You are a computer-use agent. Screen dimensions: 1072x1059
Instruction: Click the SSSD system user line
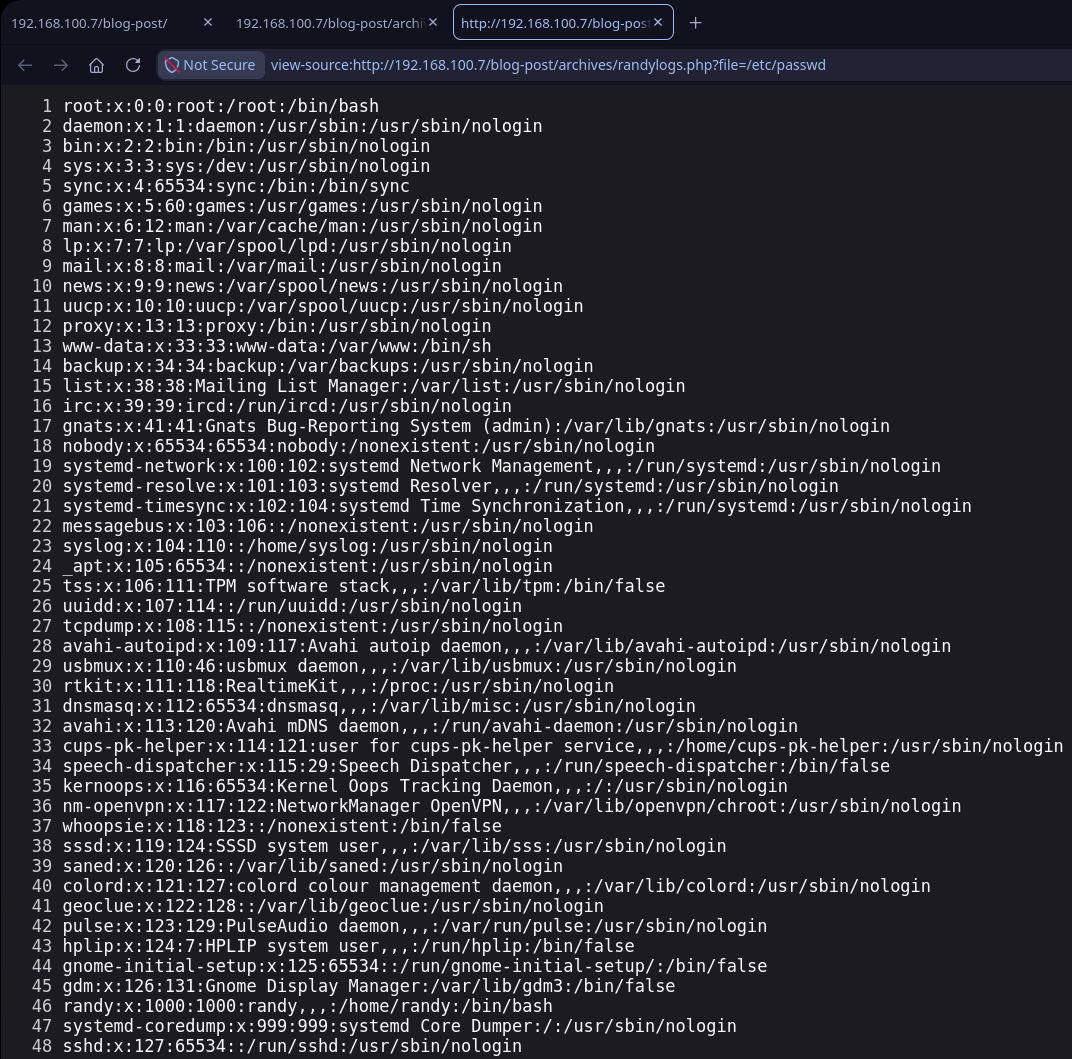point(394,846)
